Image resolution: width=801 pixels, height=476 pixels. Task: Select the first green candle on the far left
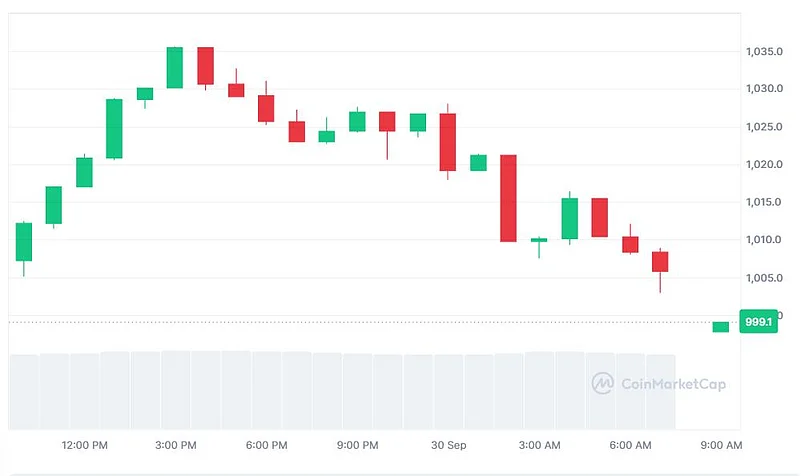(x=24, y=241)
